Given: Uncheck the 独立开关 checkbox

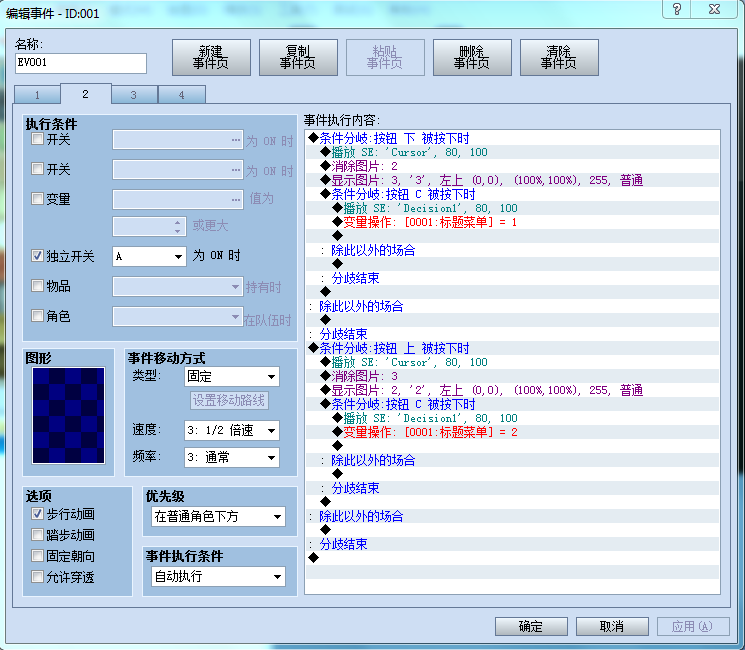Looking at the screenshot, I should [37, 256].
